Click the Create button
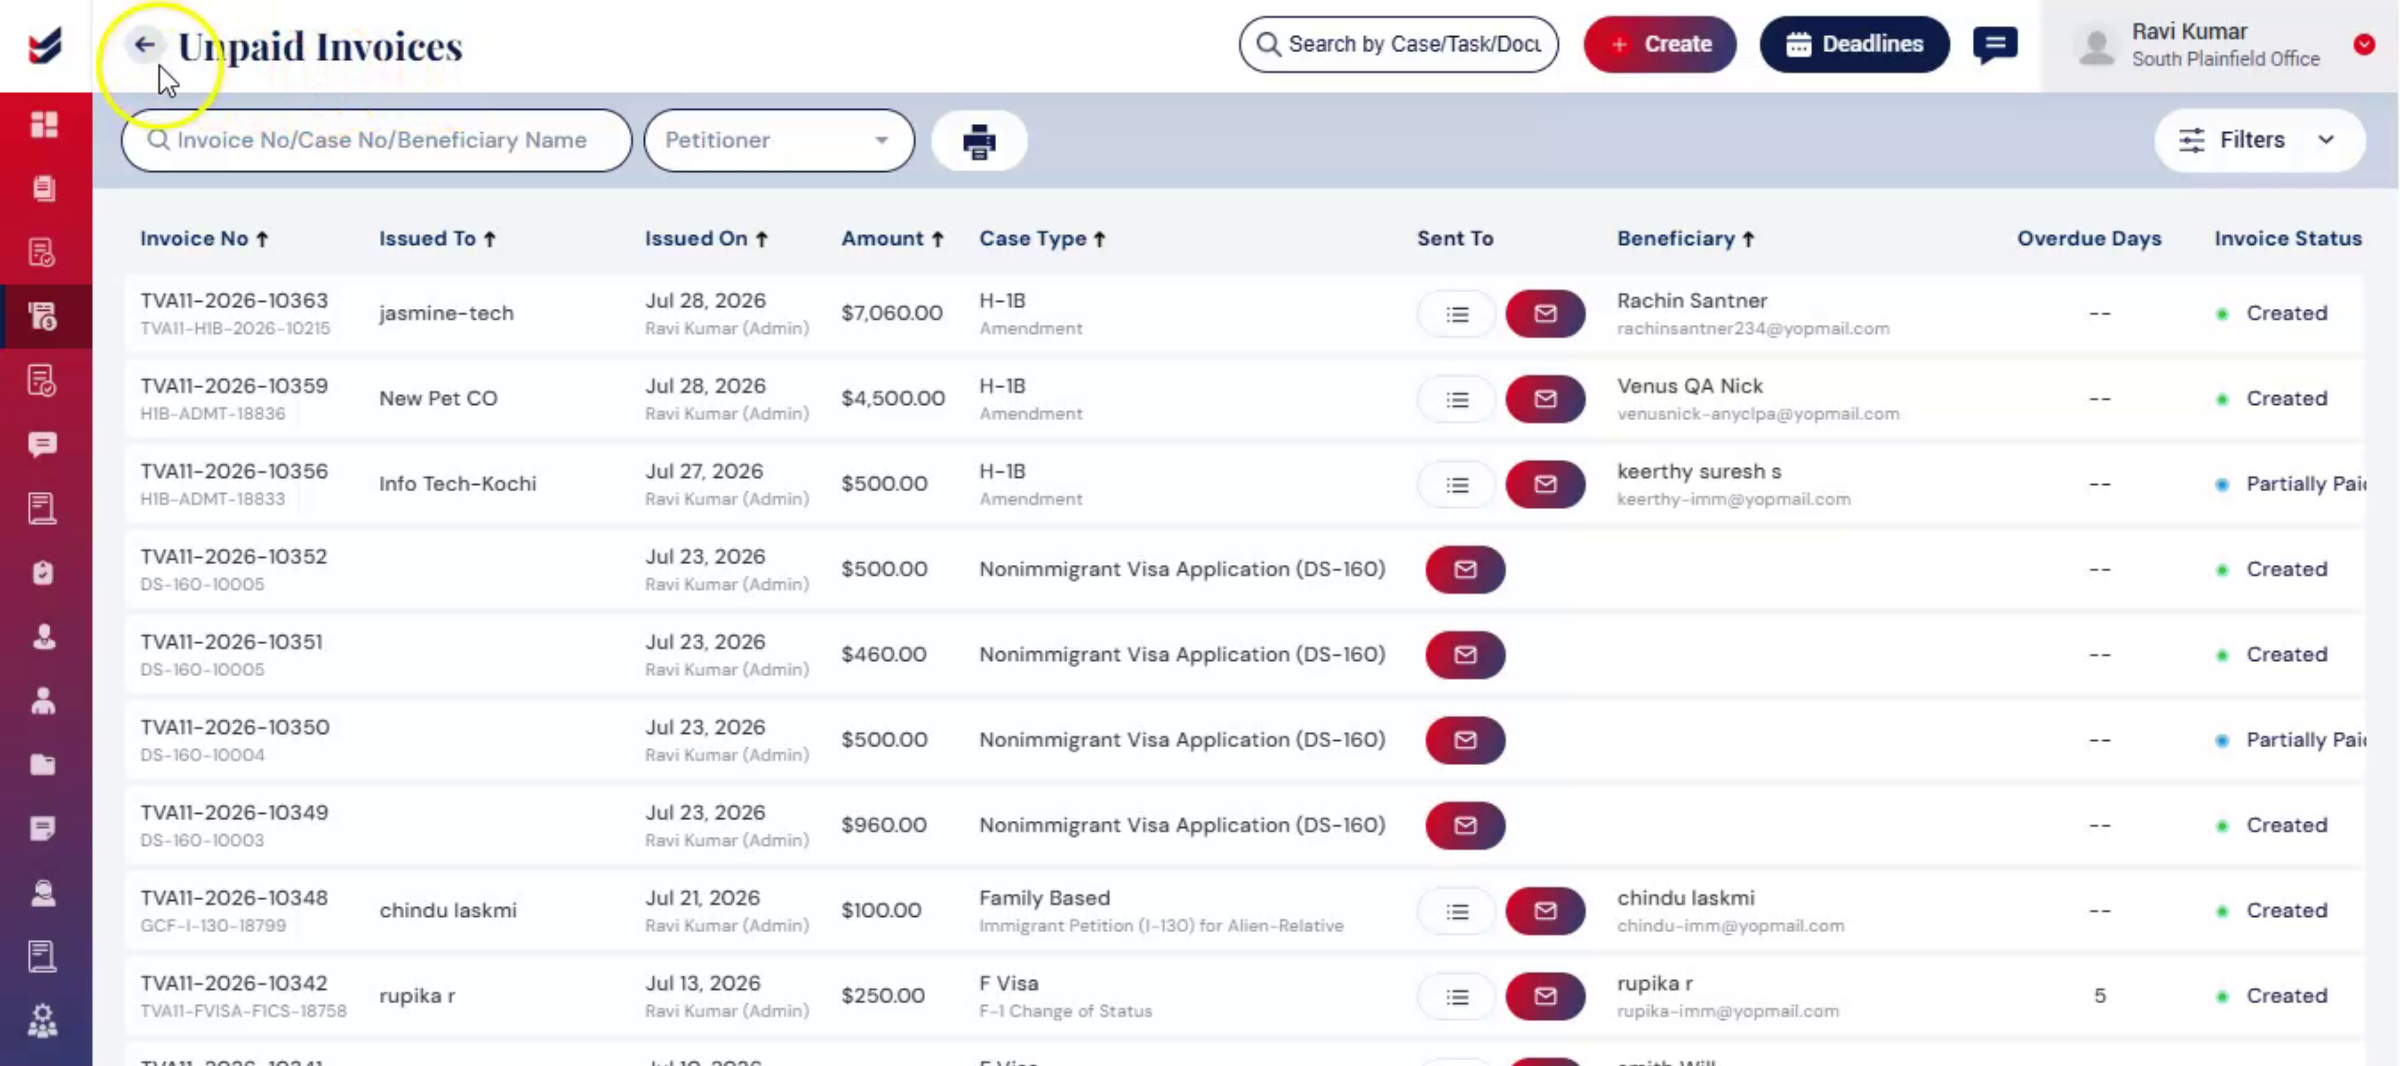 (1659, 44)
